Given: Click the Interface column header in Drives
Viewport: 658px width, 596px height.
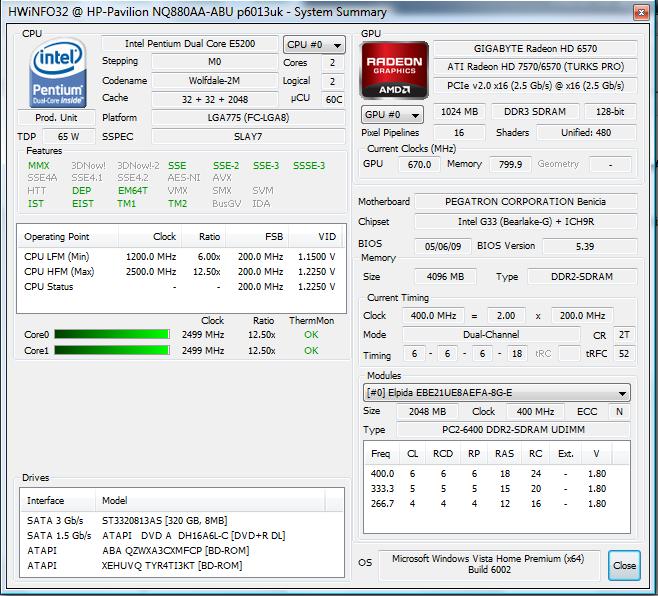Looking at the screenshot, I should [58, 500].
